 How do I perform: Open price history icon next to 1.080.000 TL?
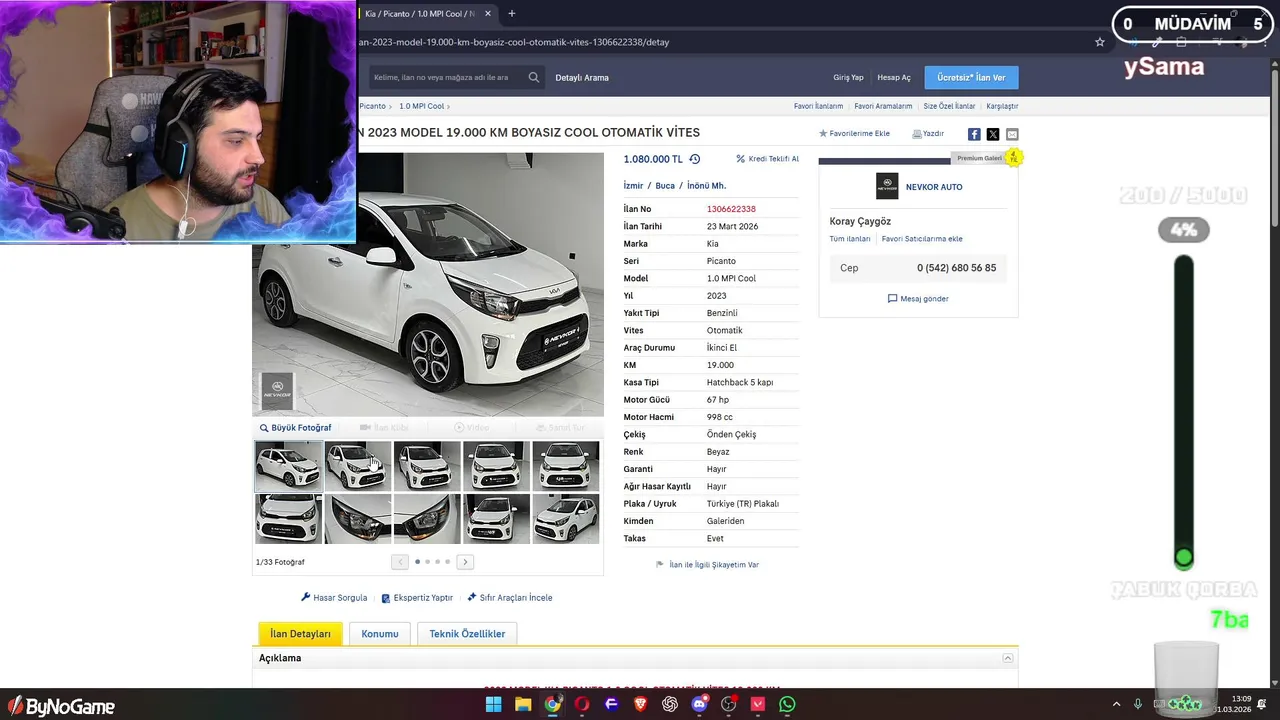coord(695,159)
